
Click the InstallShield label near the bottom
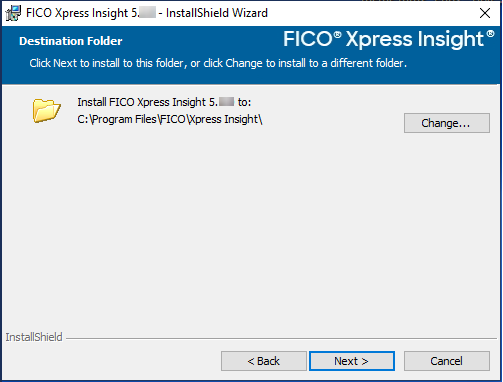tap(34, 337)
